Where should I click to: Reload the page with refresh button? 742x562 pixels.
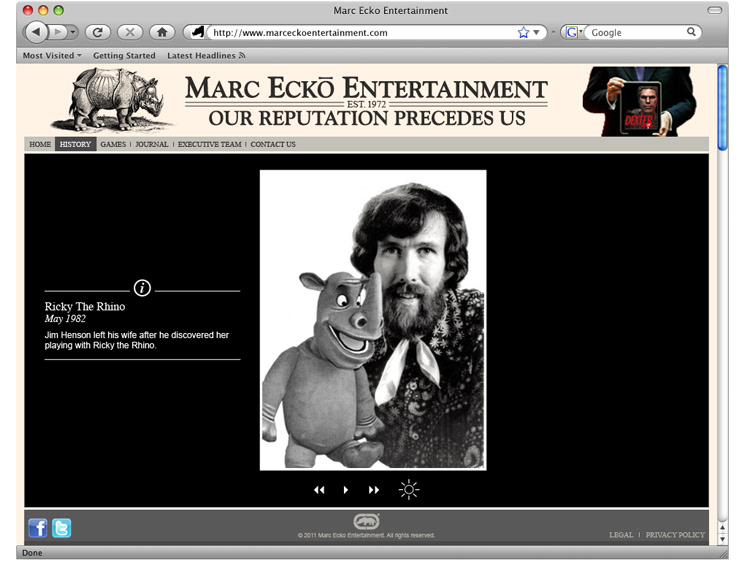pyautogui.click(x=97, y=32)
